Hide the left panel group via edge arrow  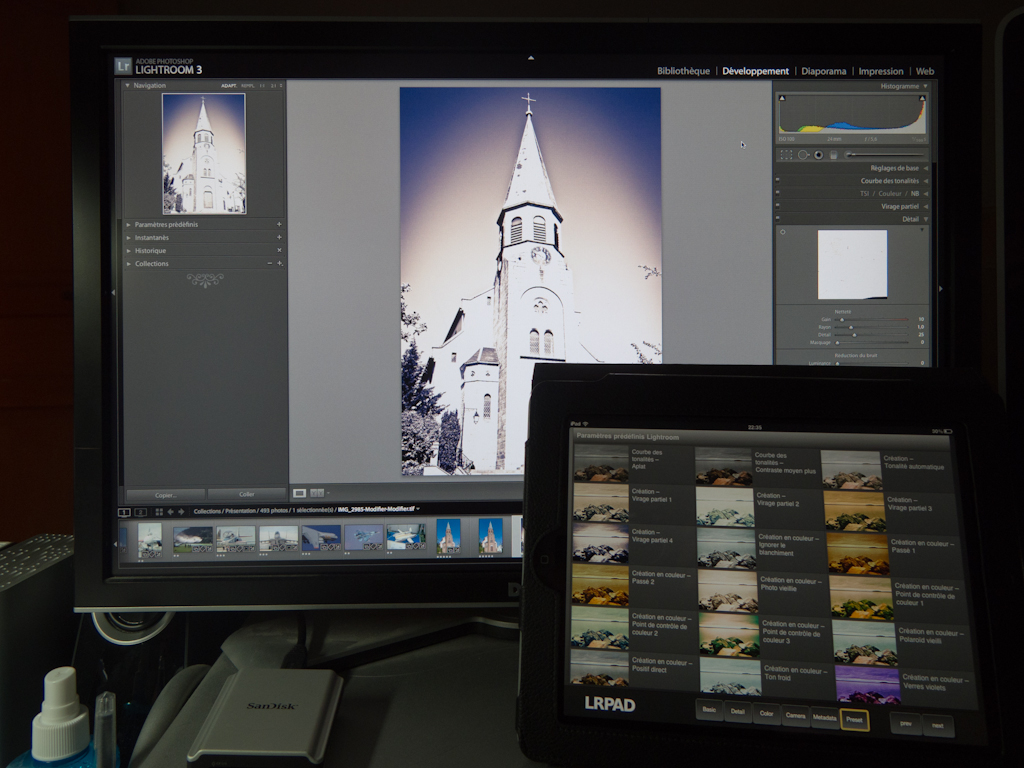[114, 293]
